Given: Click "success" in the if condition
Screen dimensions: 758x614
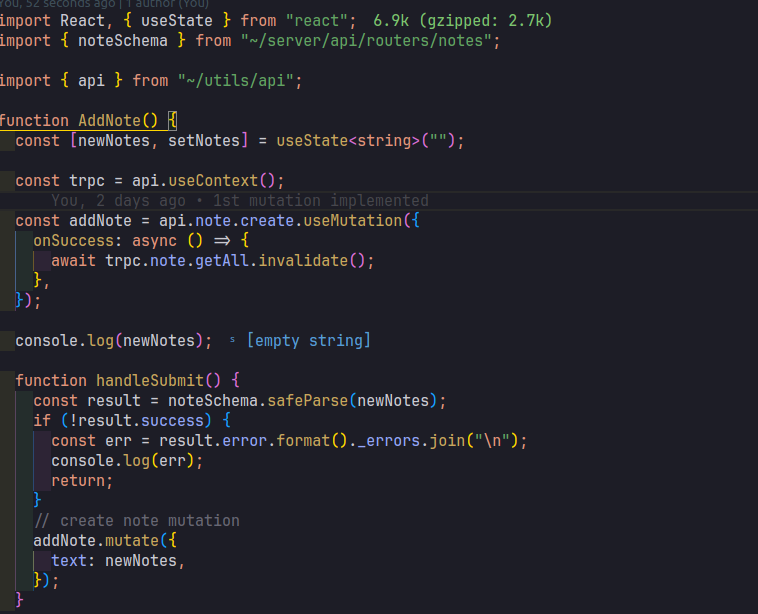Looking at the screenshot, I should pyautogui.click(x=173, y=421).
